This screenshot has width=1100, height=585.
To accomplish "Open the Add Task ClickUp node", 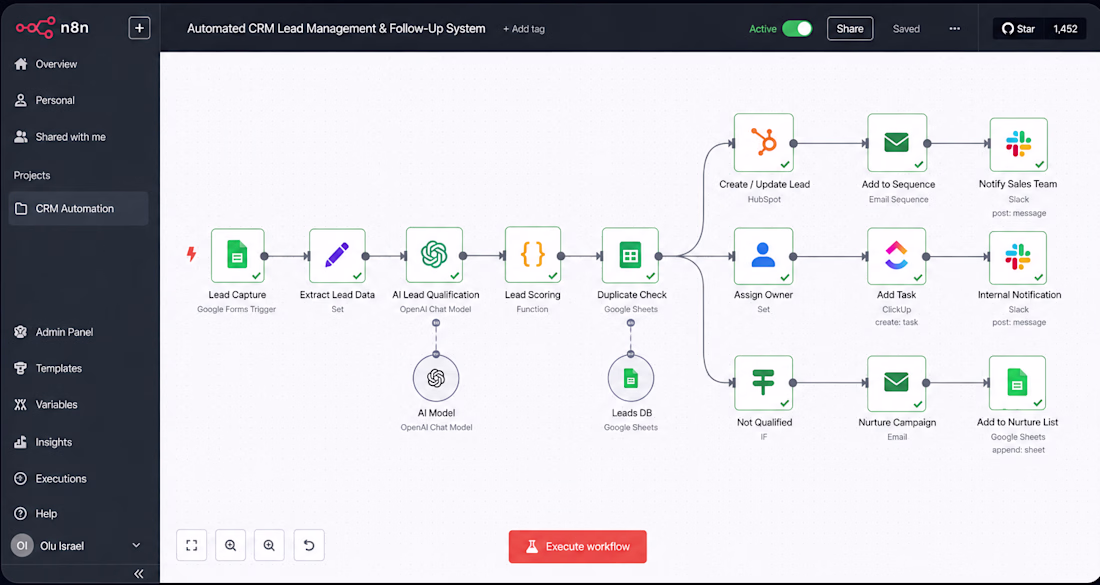I will coord(897,256).
